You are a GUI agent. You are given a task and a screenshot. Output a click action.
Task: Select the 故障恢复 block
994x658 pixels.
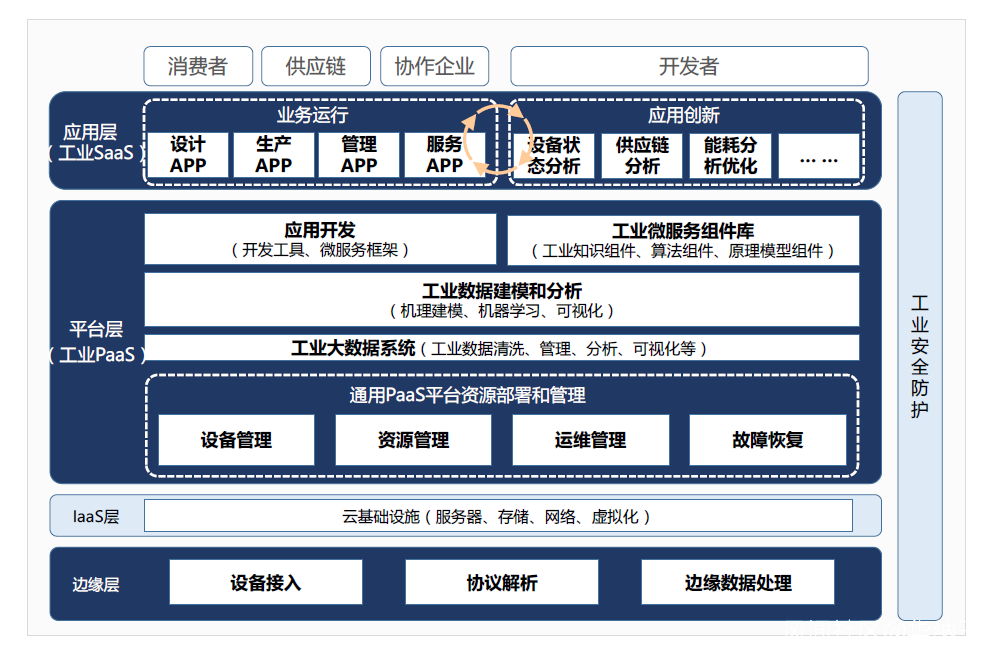tap(768, 440)
